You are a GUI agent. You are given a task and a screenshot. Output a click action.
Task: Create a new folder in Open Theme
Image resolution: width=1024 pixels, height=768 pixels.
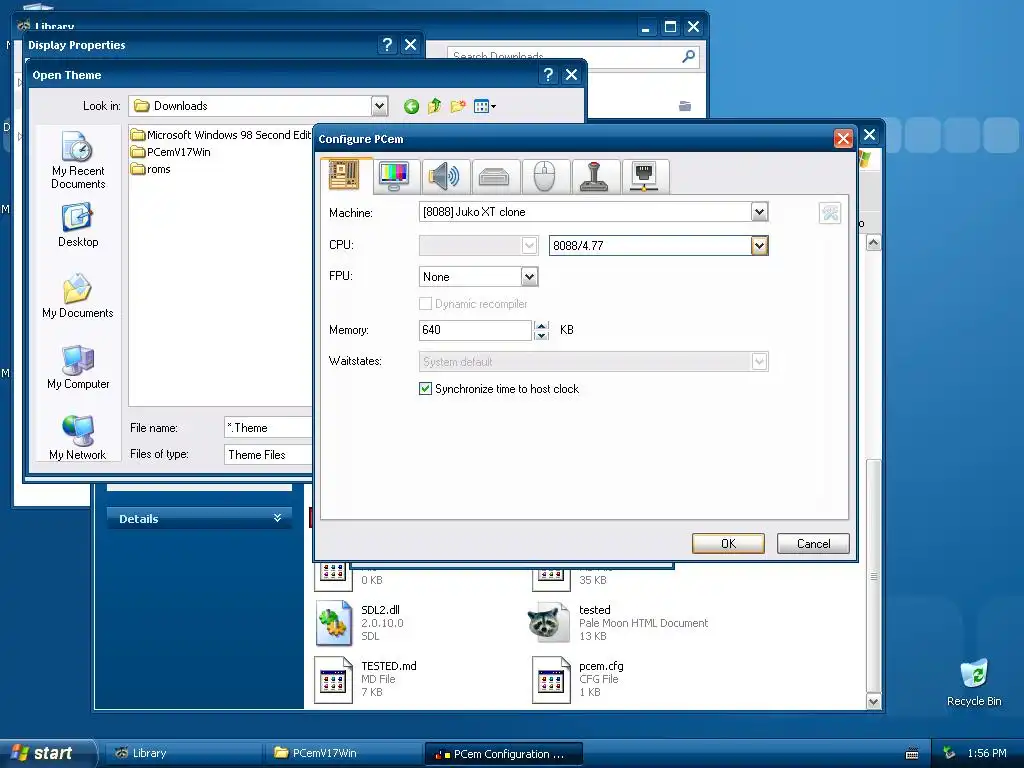point(458,106)
